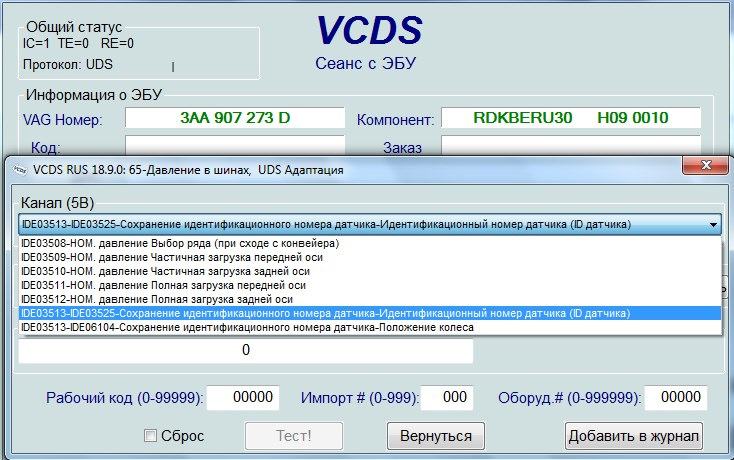Click the value field showing 0
The image size is (734, 460).
click(x=246, y=350)
